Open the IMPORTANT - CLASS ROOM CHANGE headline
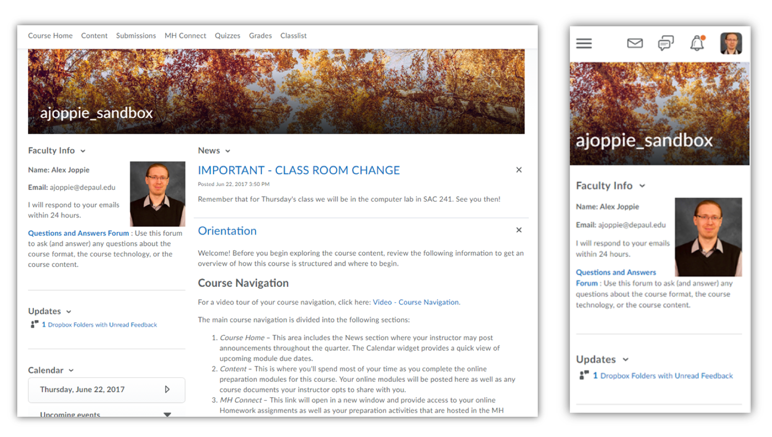 pyautogui.click(x=298, y=170)
